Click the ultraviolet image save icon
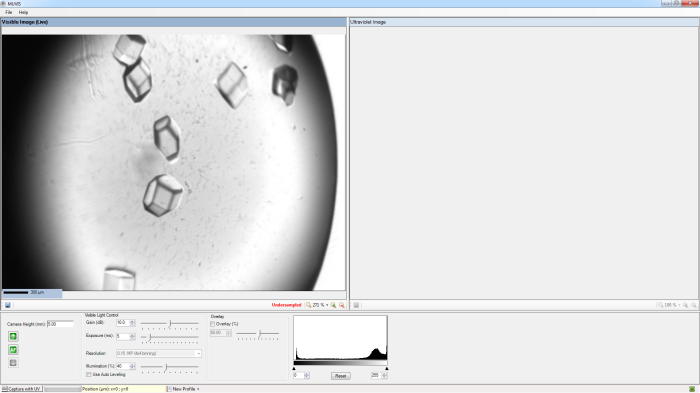The width and height of the screenshot is (700, 393). pos(356,305)
